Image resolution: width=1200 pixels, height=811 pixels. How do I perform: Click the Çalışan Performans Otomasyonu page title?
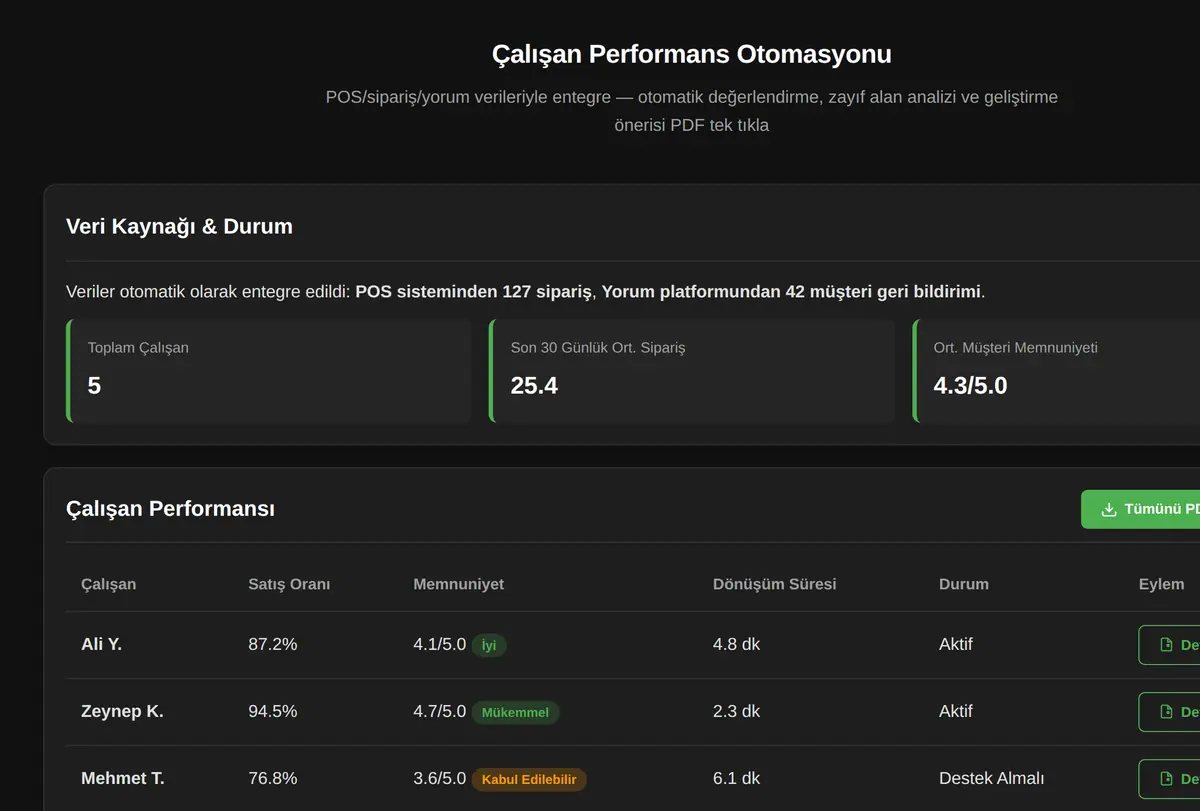[x=692, y=54]
